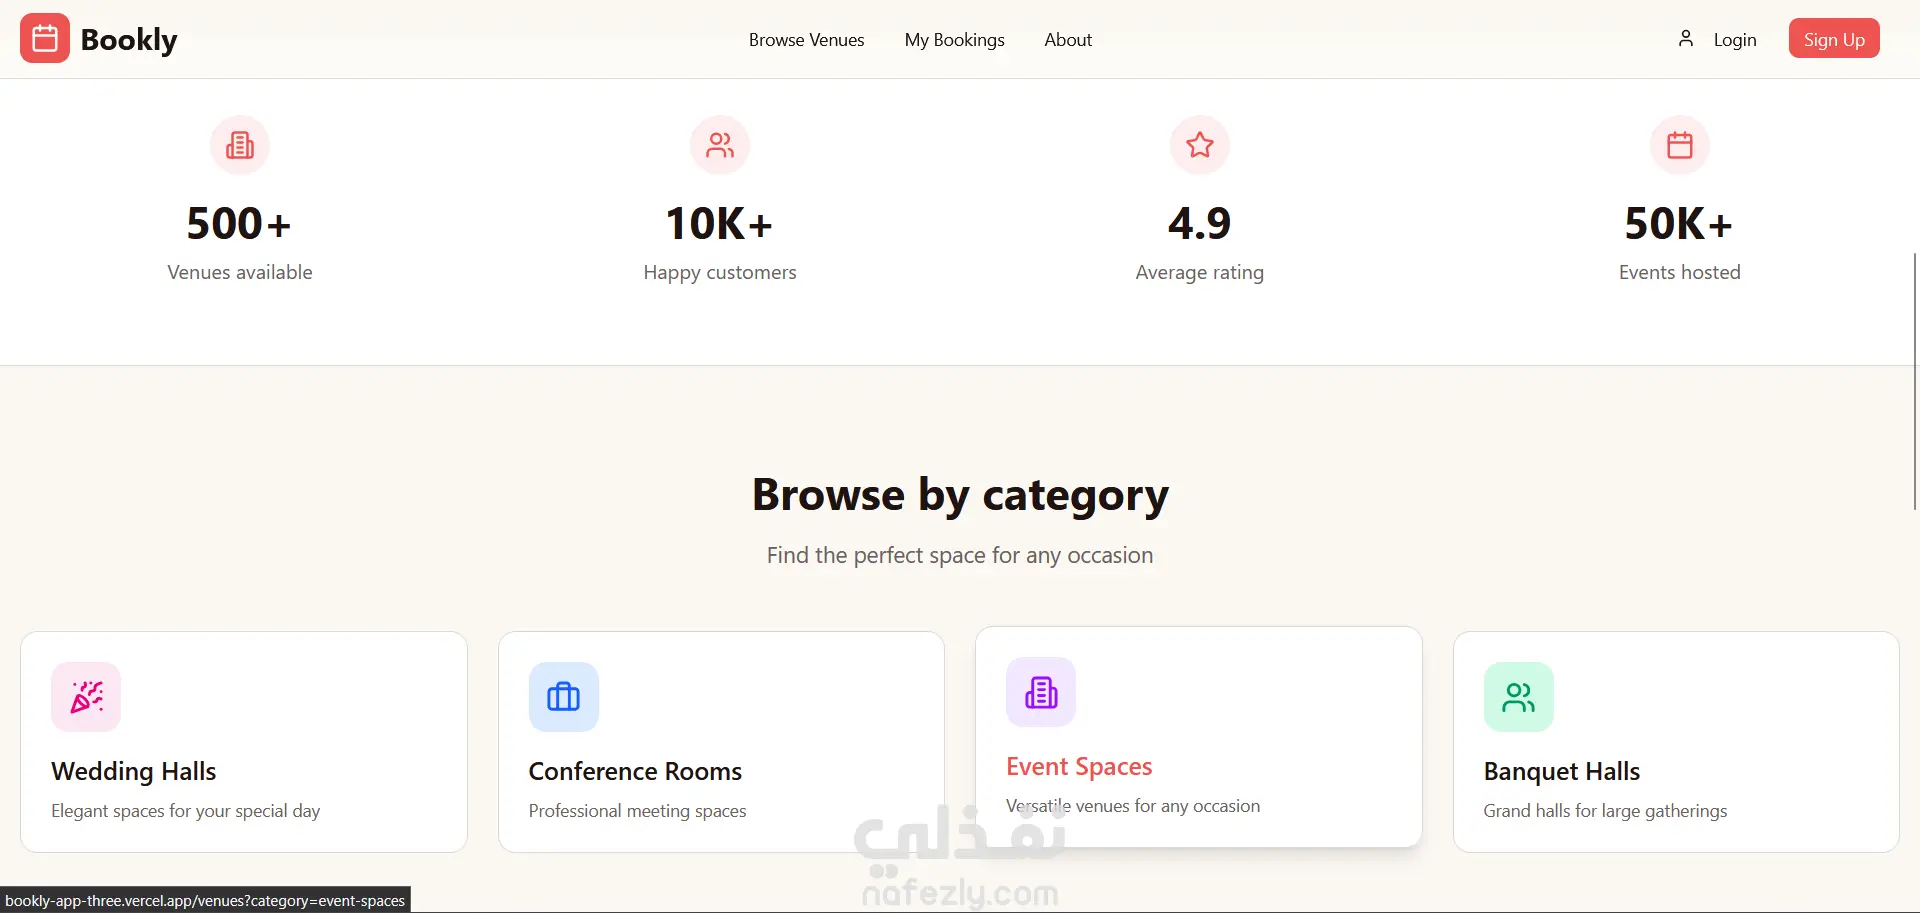Viewport: 1920px width, 913px height.
Task: Choose the Event Spaces category title
Action: point(1079,766)
